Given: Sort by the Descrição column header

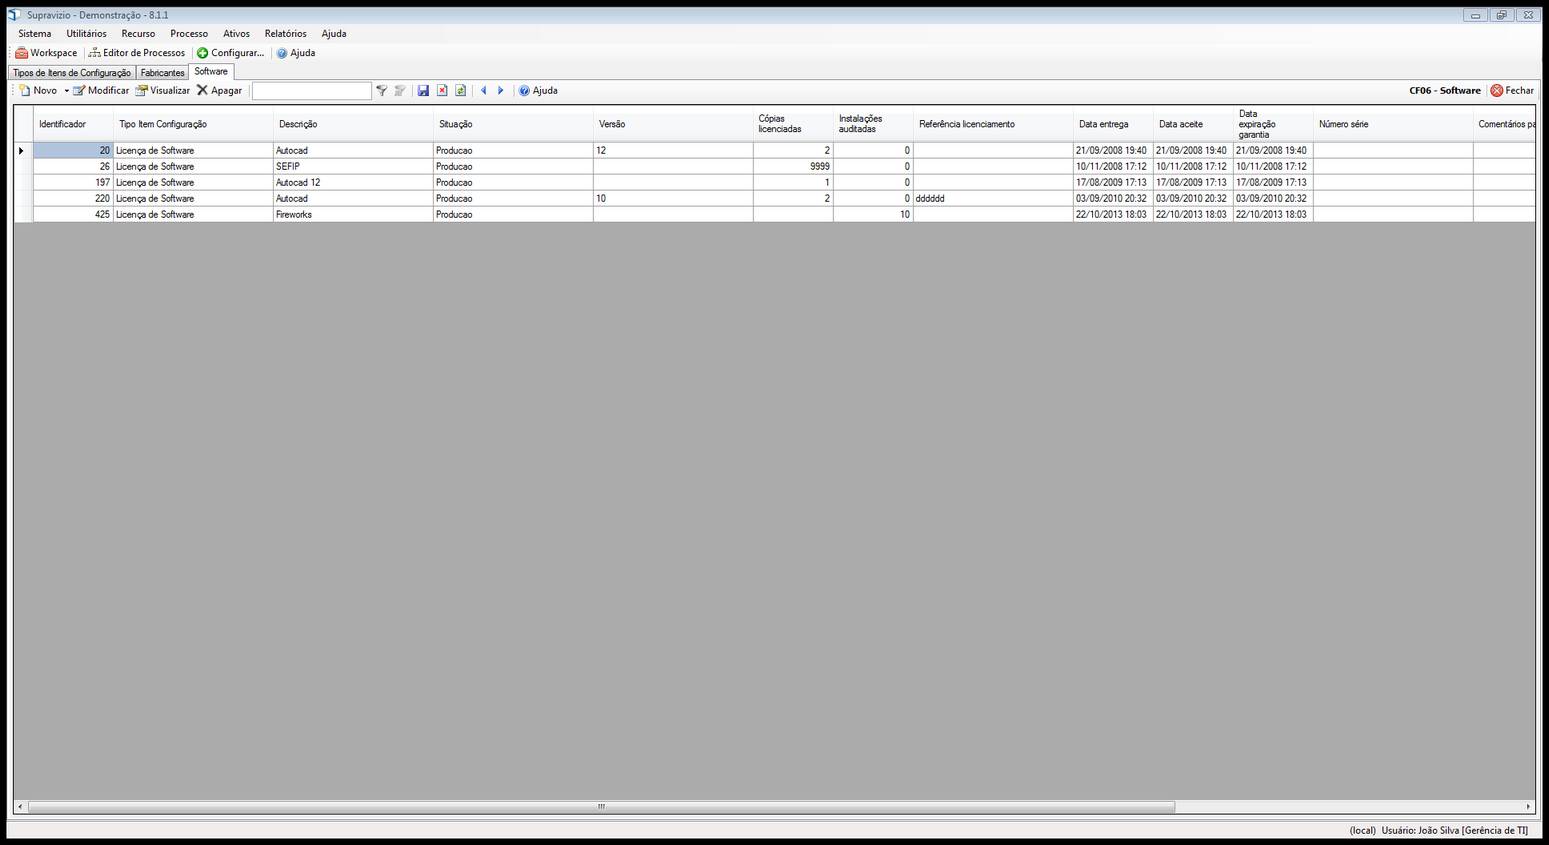Looking at the screenshot, I should (353, 124).
